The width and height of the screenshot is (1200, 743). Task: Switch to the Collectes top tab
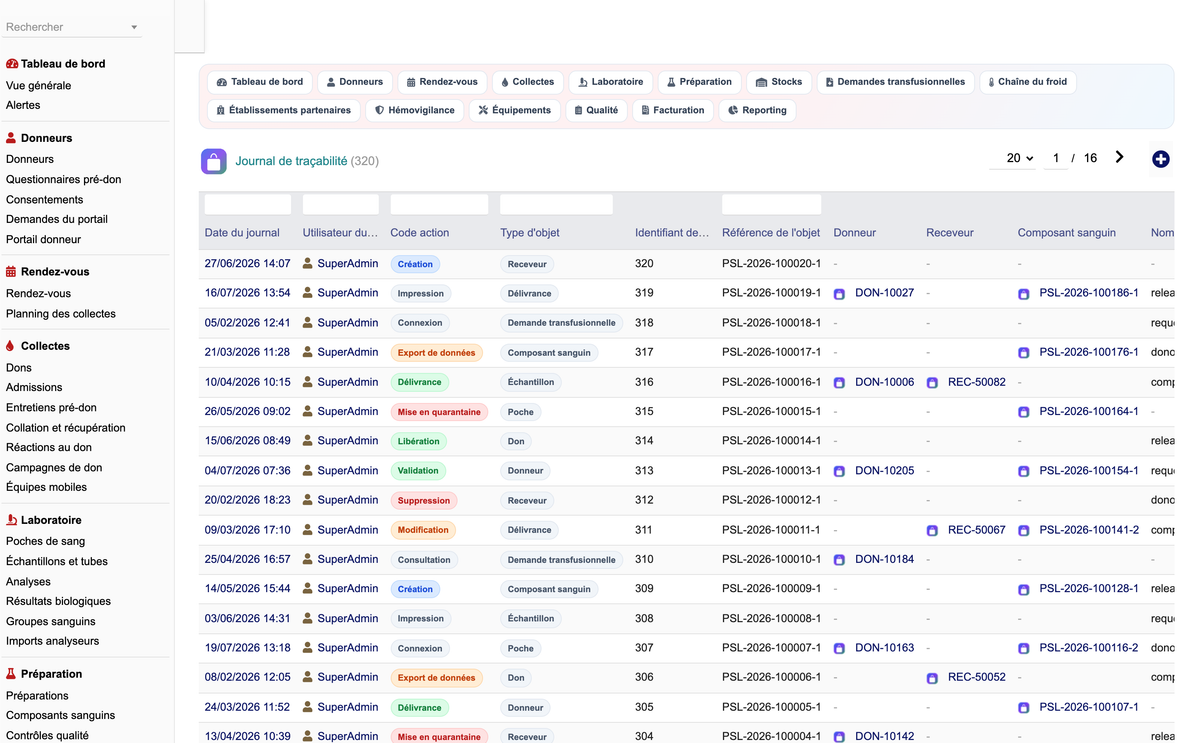pyautogui.click(x=528, y=82)
